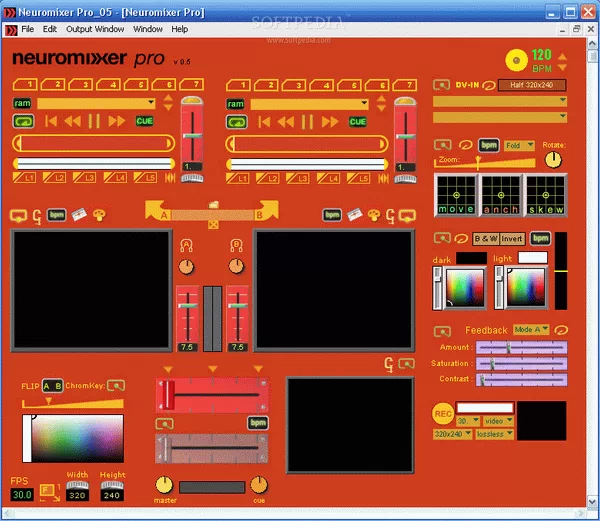The image size is (600, 521).
Task: Click the right deck CUE button
Action: pyautogui.click(x=357, y=122)
